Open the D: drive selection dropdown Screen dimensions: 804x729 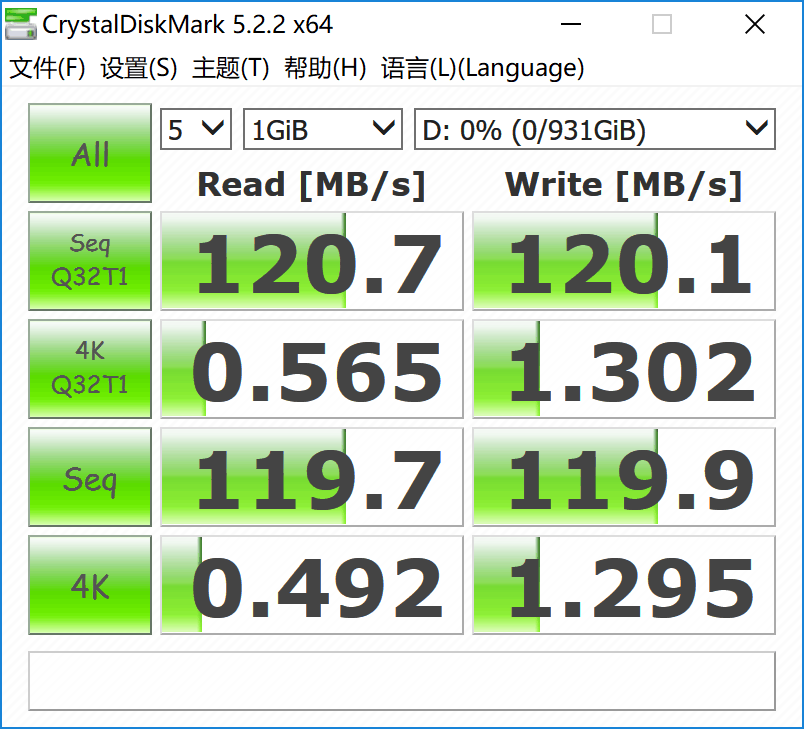pos(594,130)
